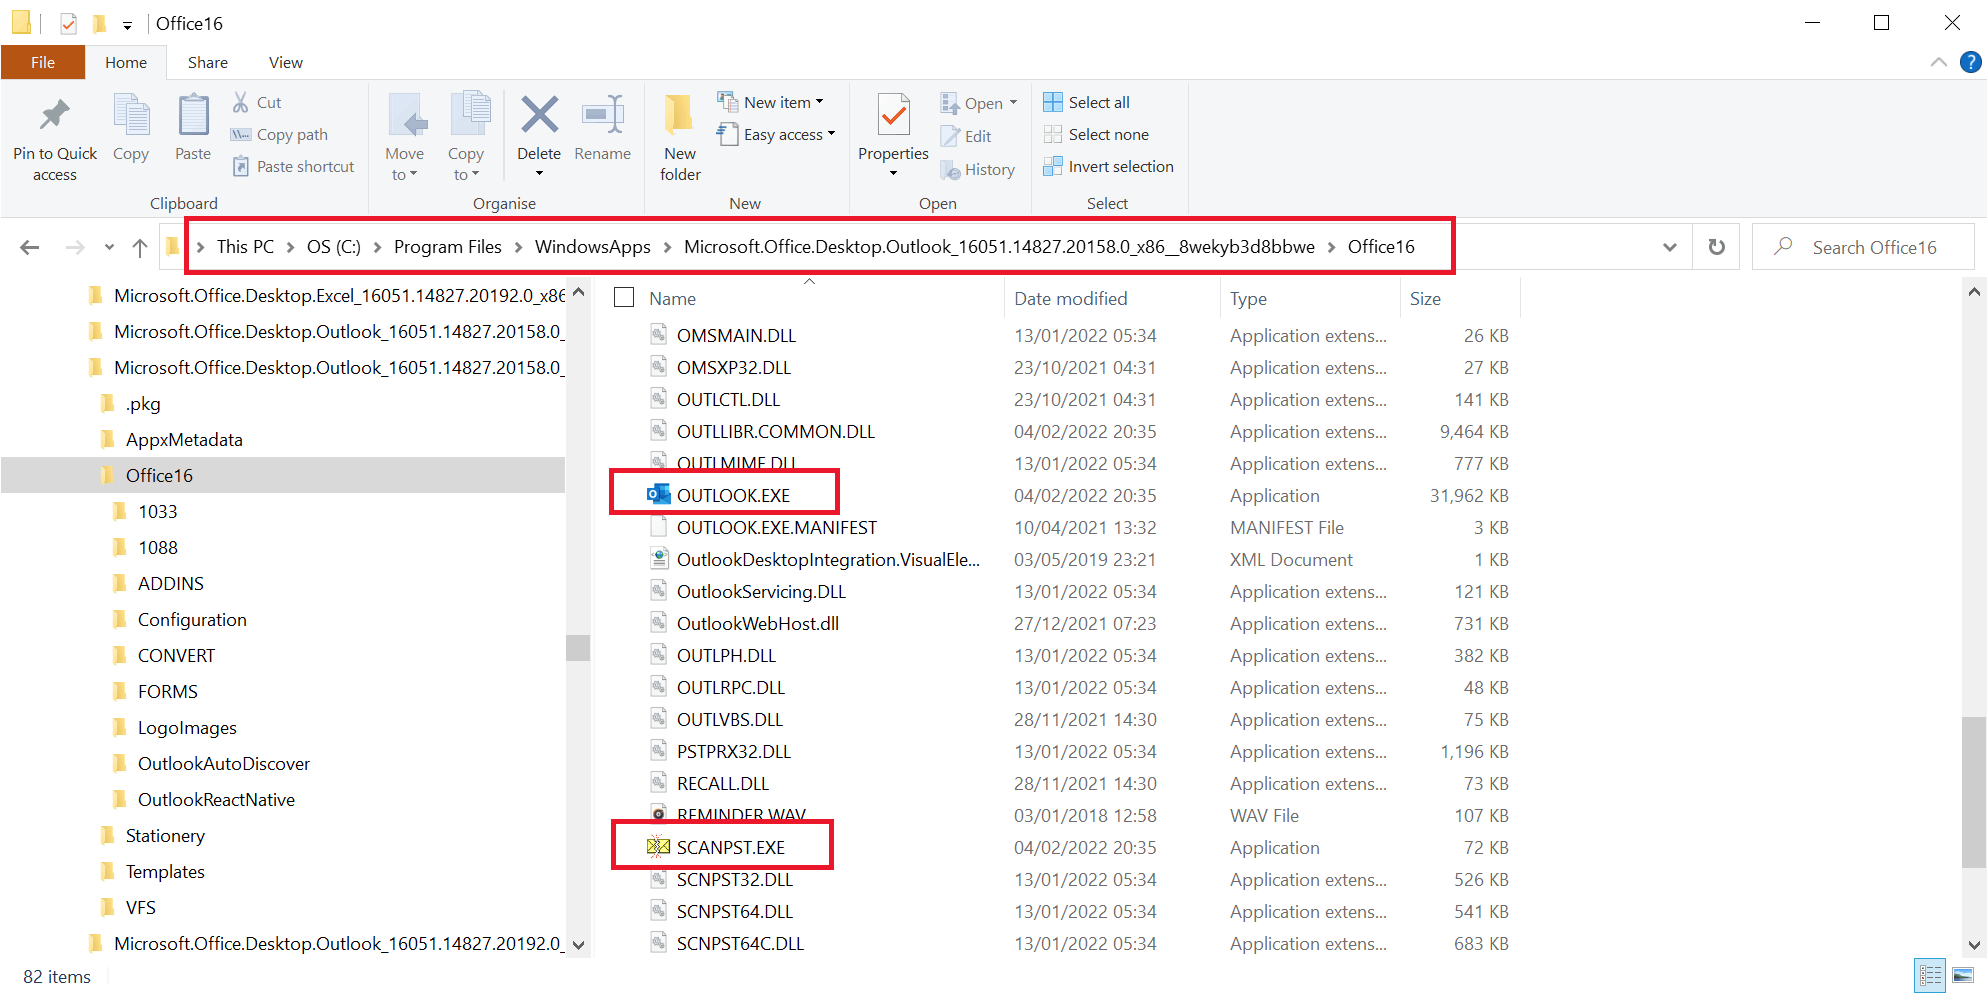Click Invert selection in ribbon
Screen dimensions: 1988x994
tap(1108, 166)
